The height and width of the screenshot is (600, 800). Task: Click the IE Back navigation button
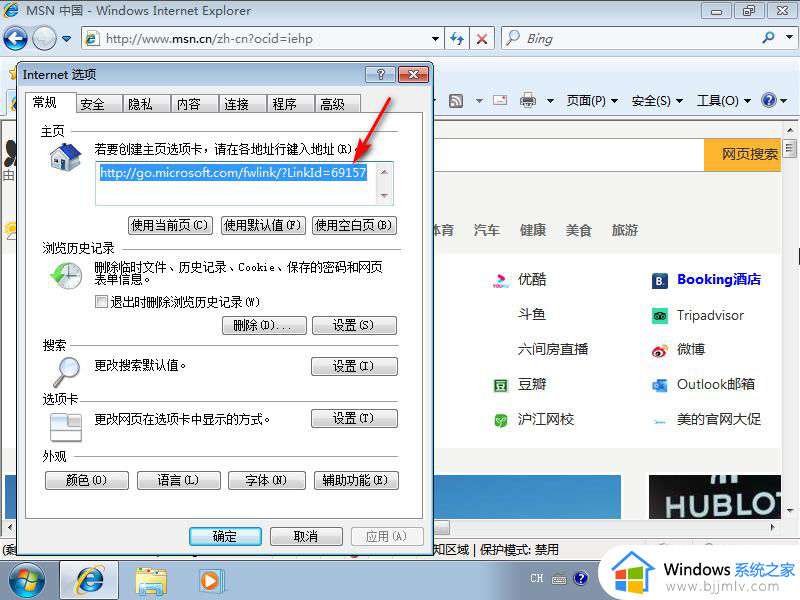click(x=15, y=38)
